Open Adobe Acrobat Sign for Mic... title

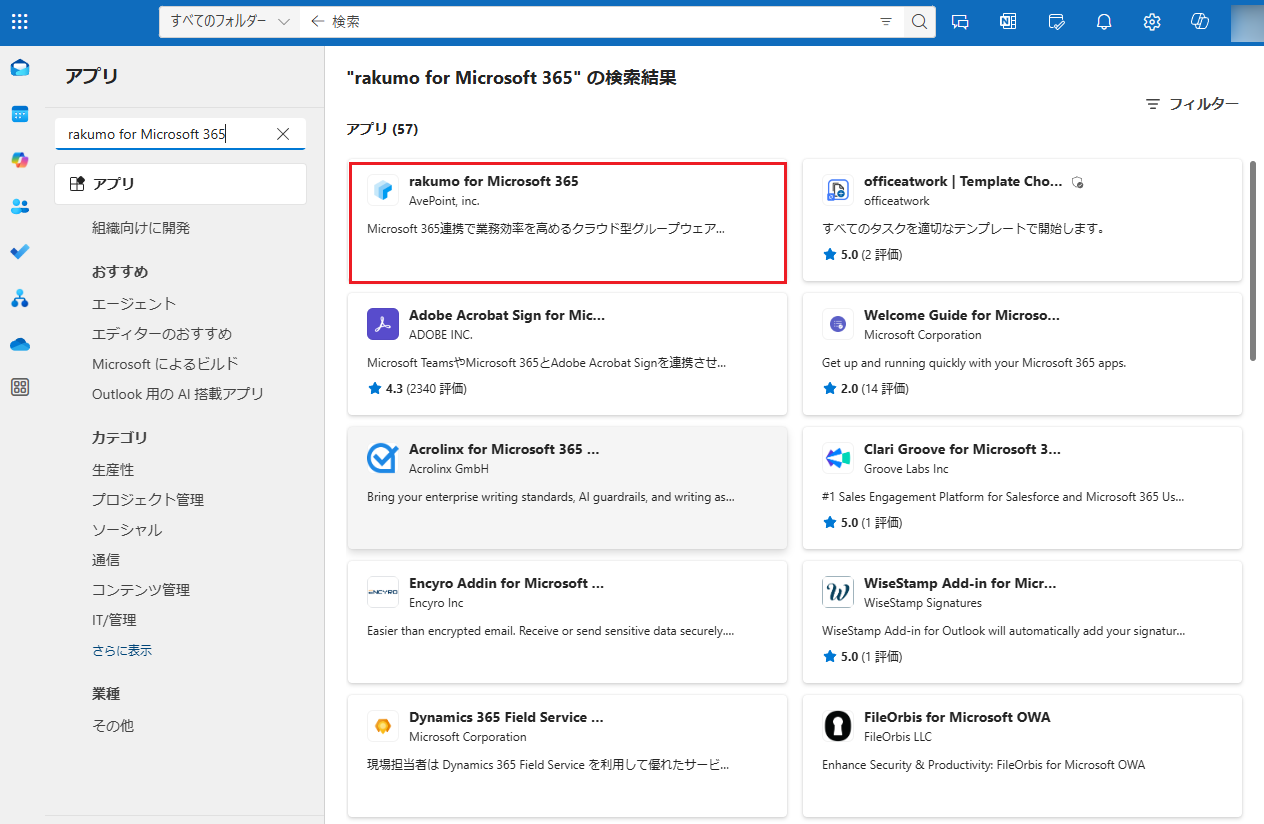point(507,315)
